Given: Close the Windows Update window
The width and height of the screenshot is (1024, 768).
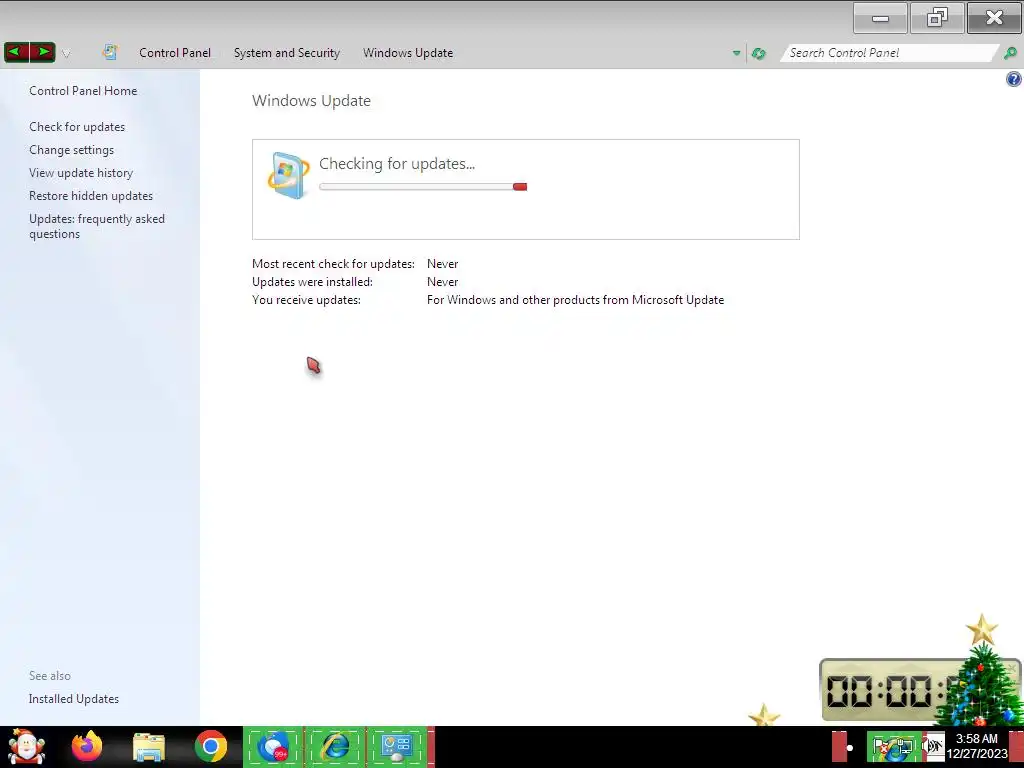Looking at the screenshot, I should tap(994, 18).
